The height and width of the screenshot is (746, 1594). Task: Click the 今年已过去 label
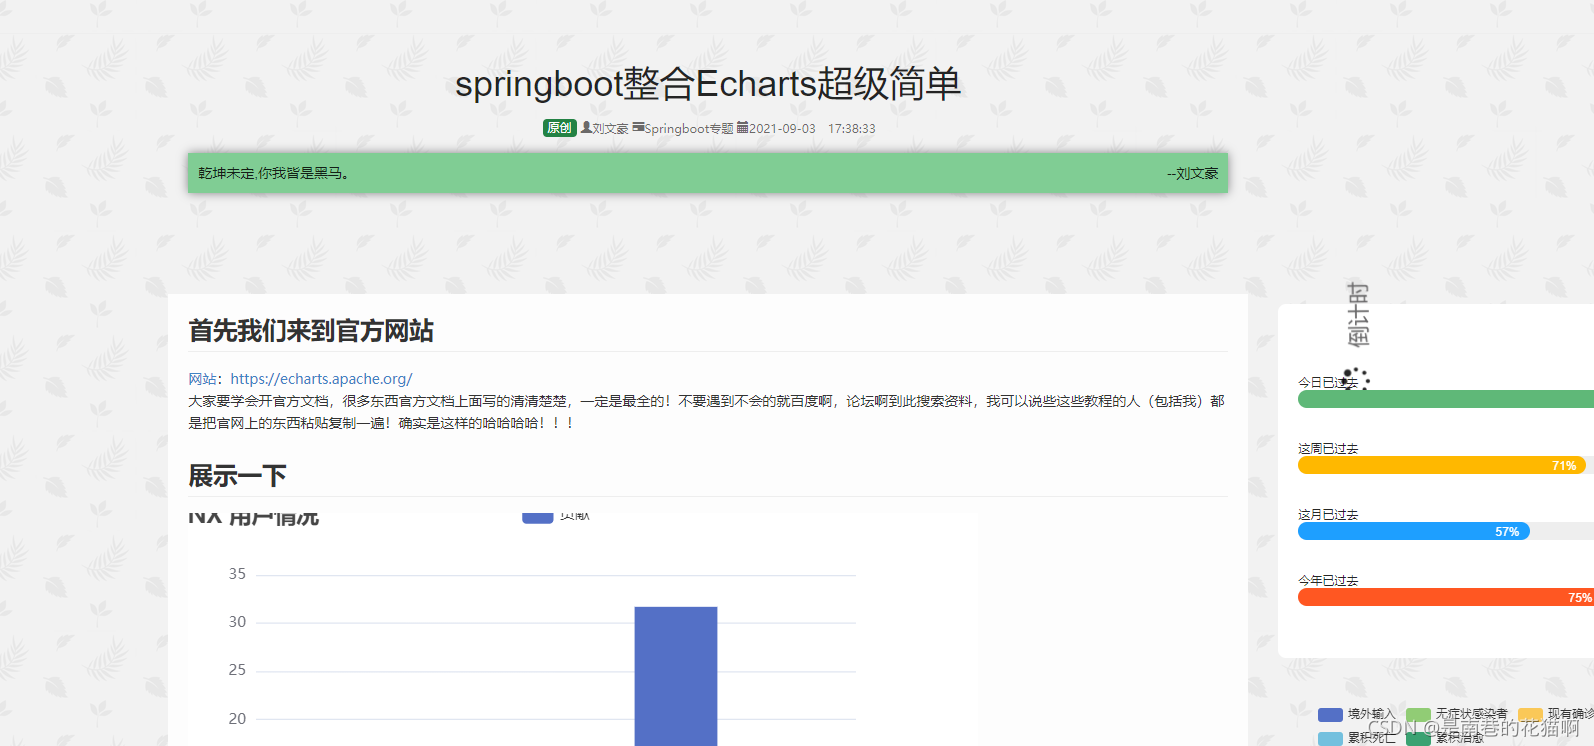click(1328, 581)
